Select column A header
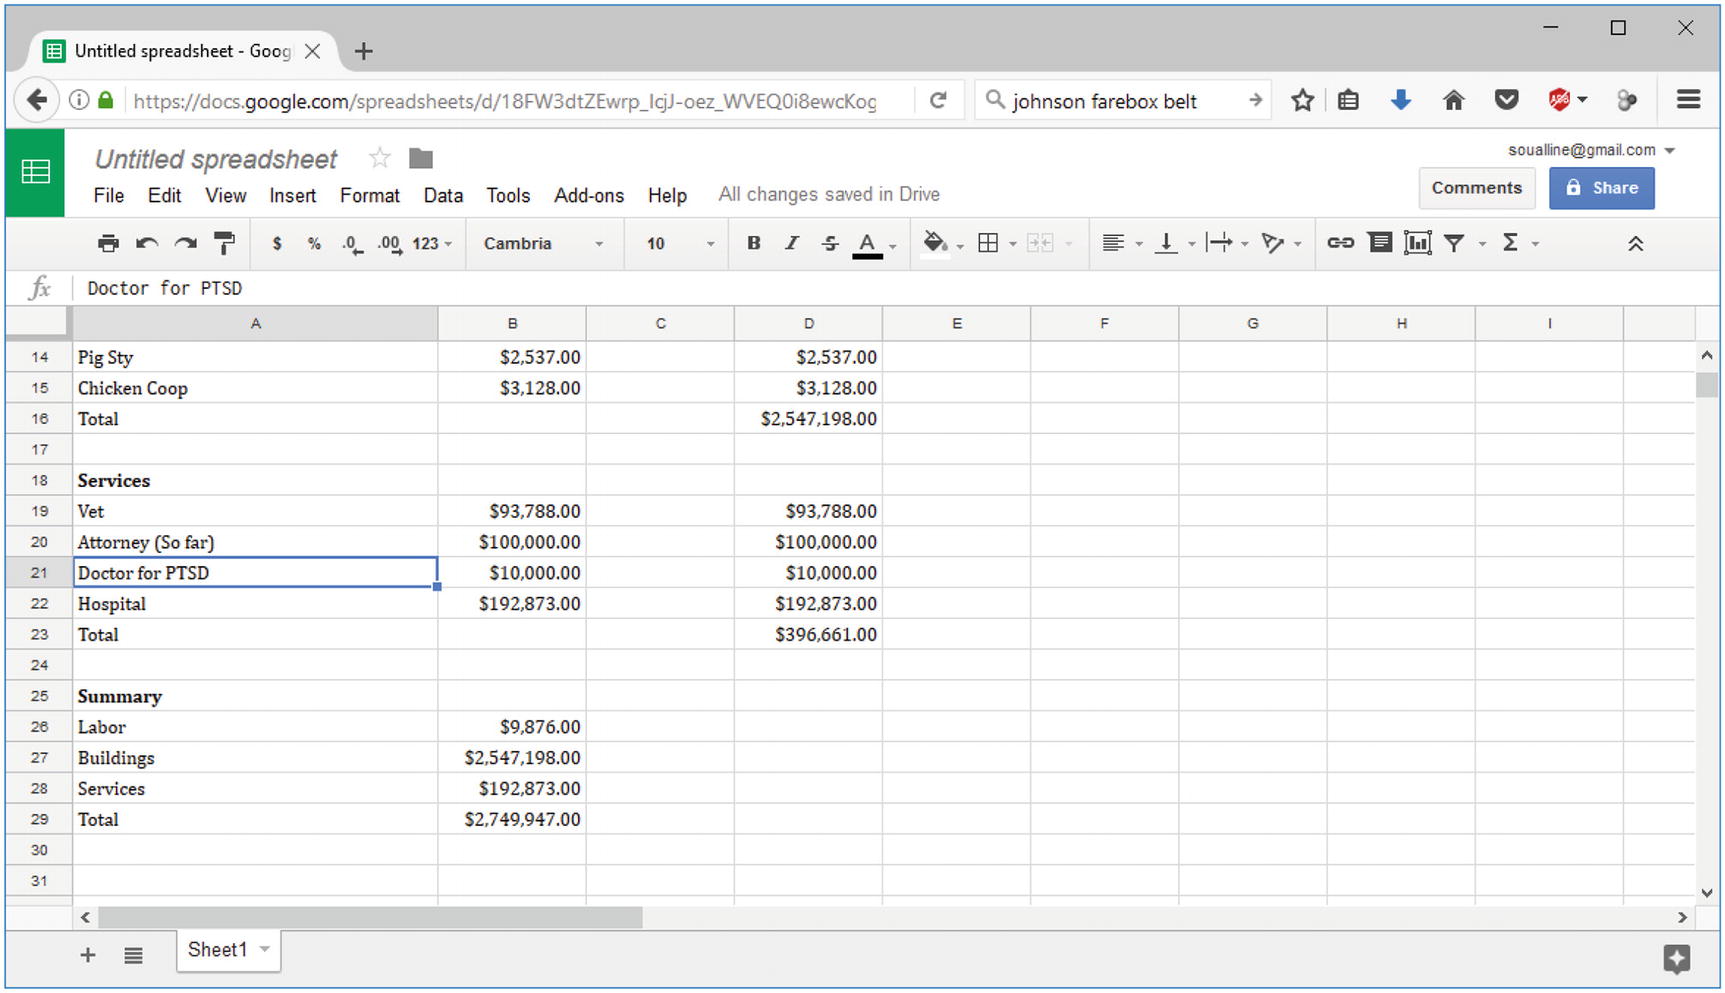 click(x=255, y=323)
